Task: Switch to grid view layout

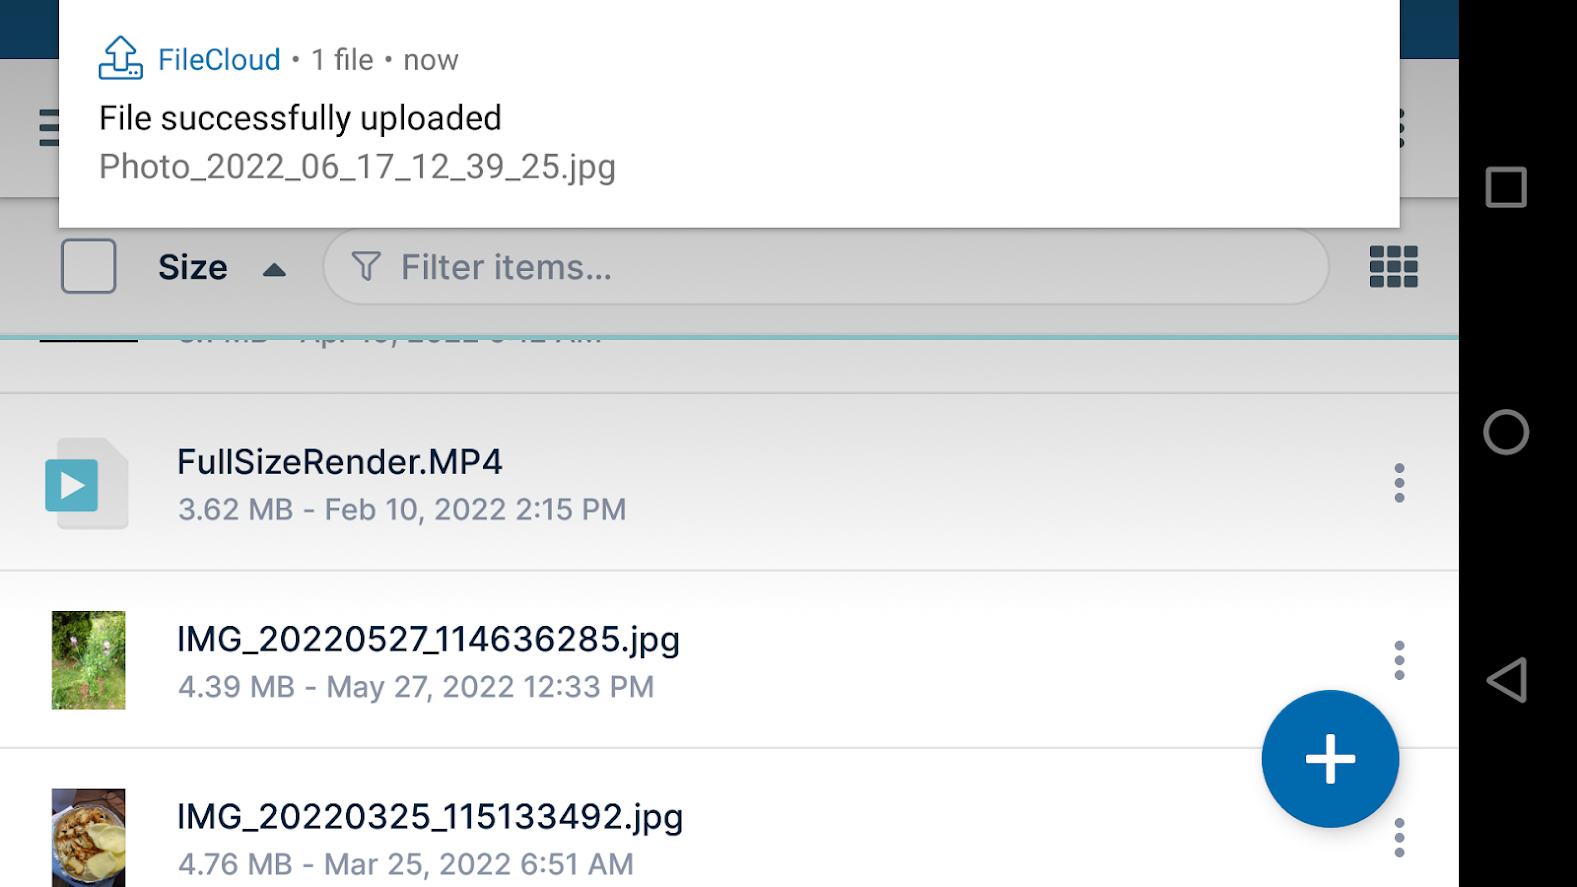Action: click(1394, 267)
